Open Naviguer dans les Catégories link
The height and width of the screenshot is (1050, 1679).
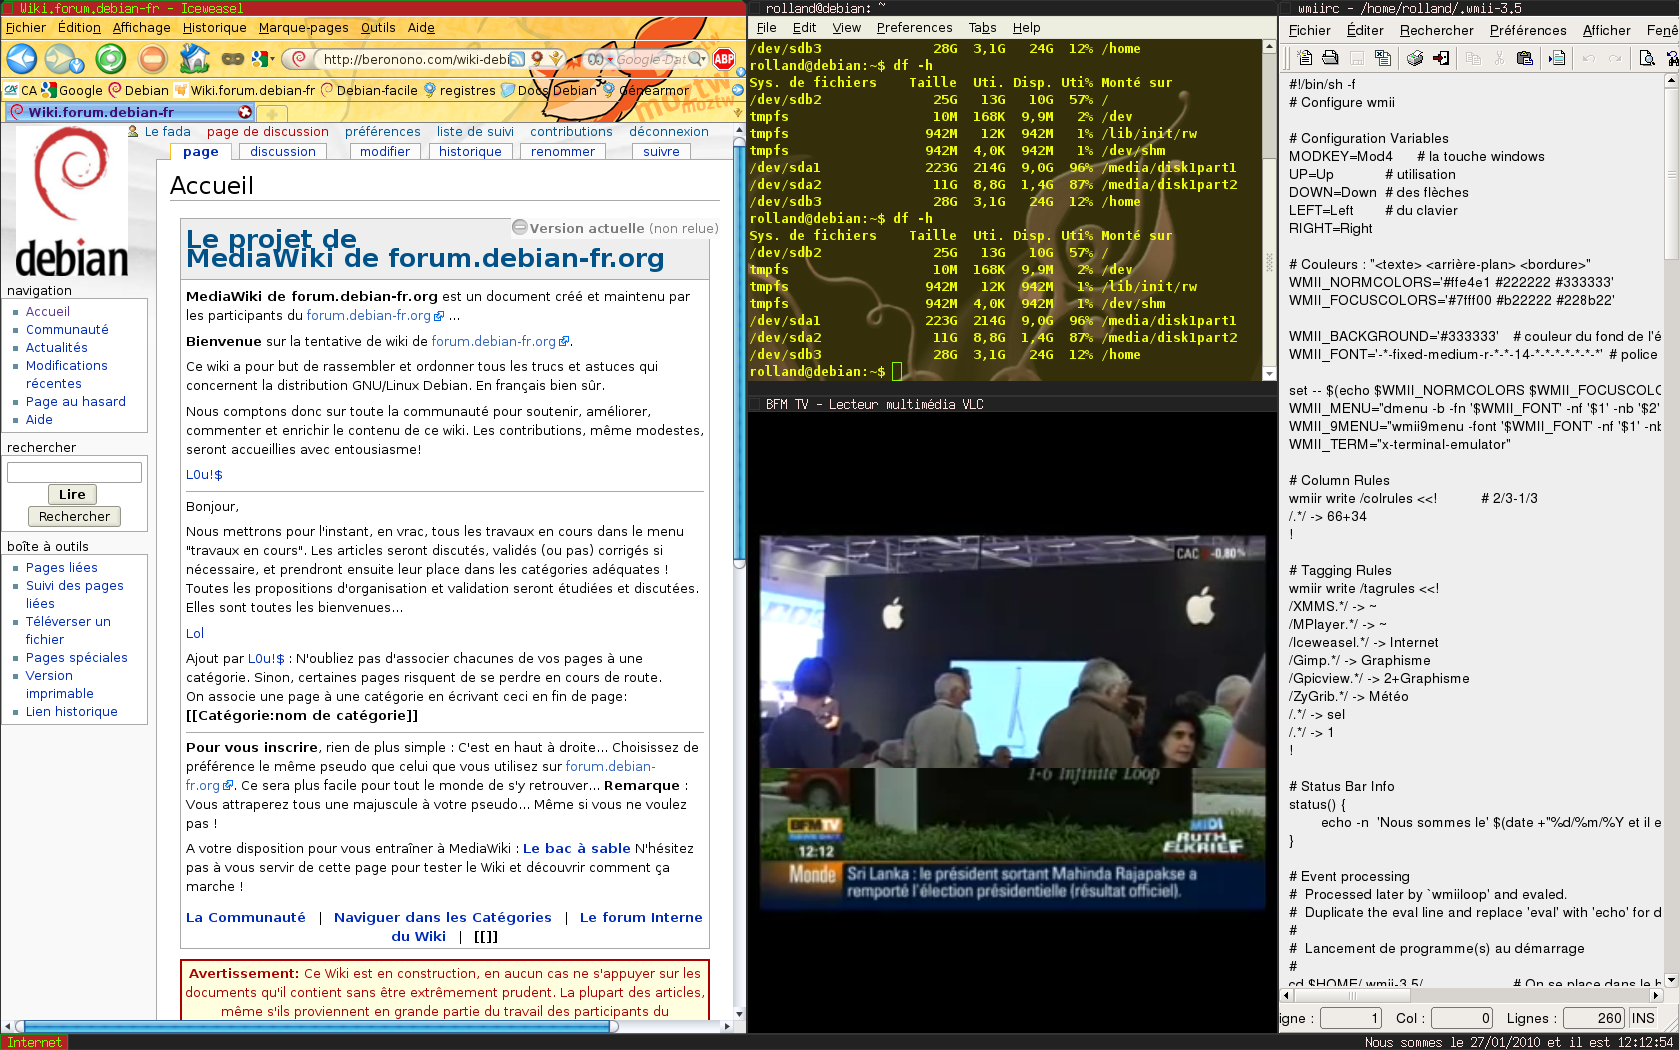[x=443, y=917]
